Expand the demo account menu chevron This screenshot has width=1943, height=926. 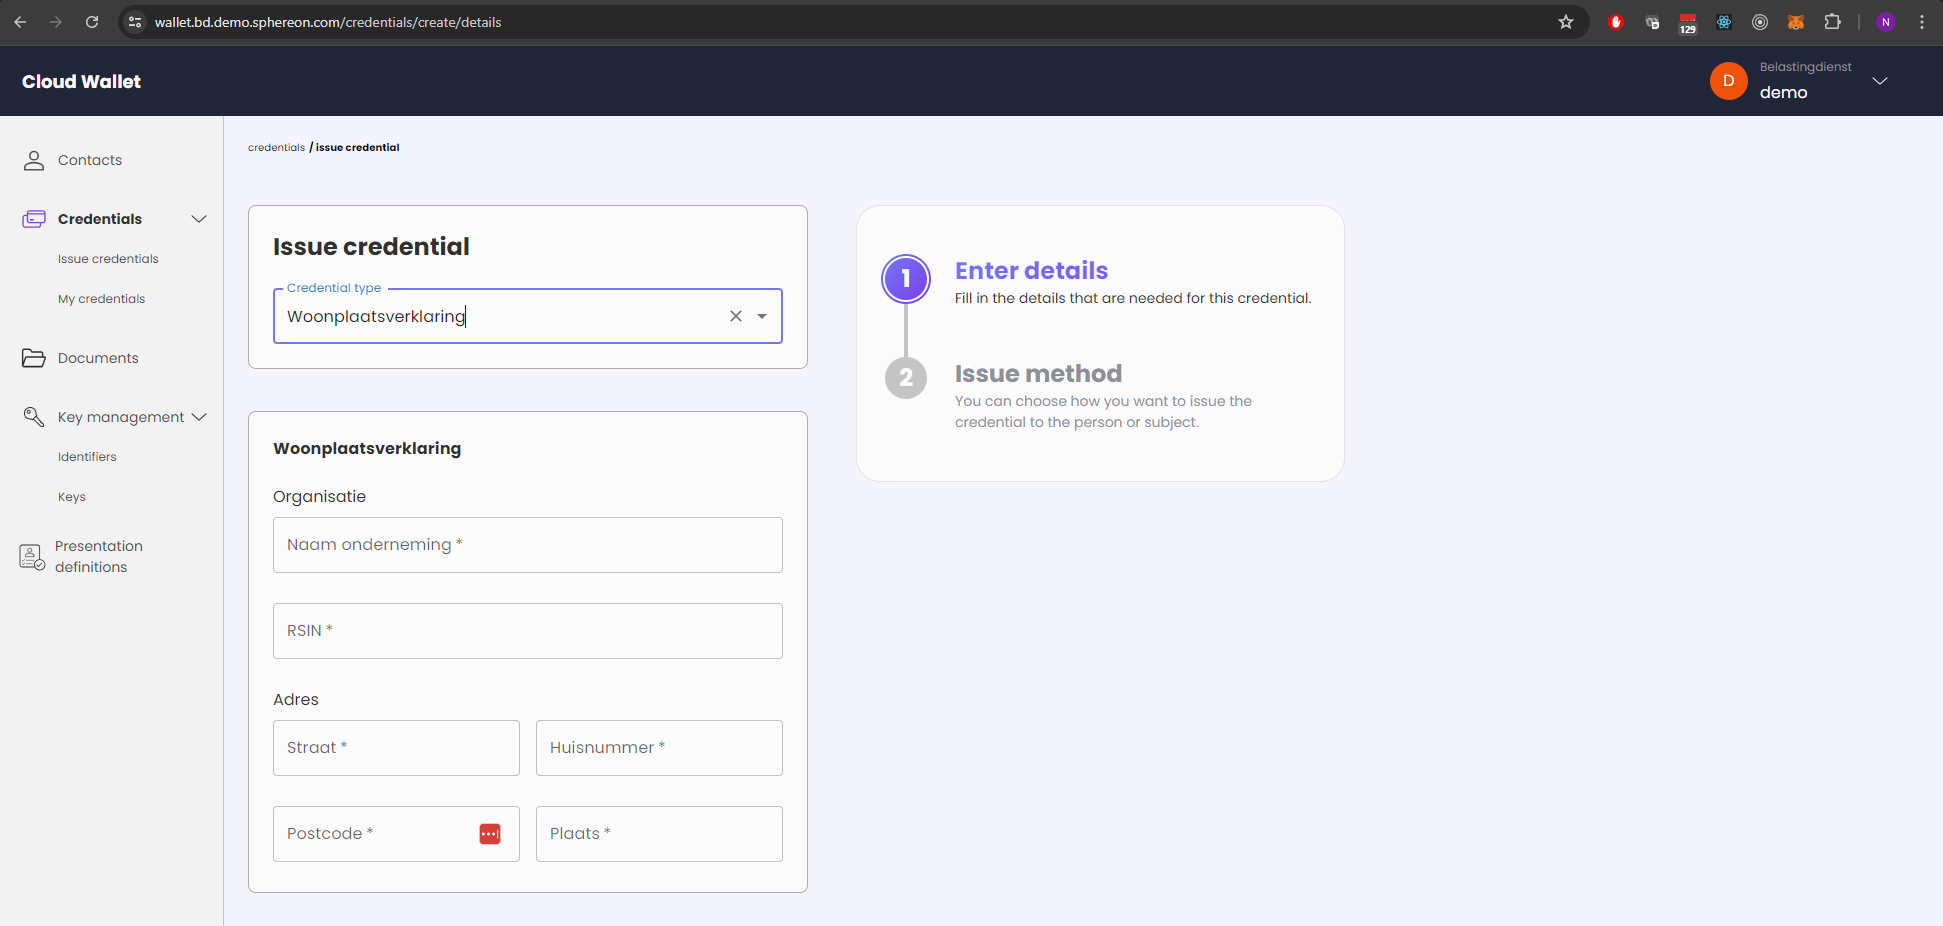pyautogui.click(x=1880, y=81)
